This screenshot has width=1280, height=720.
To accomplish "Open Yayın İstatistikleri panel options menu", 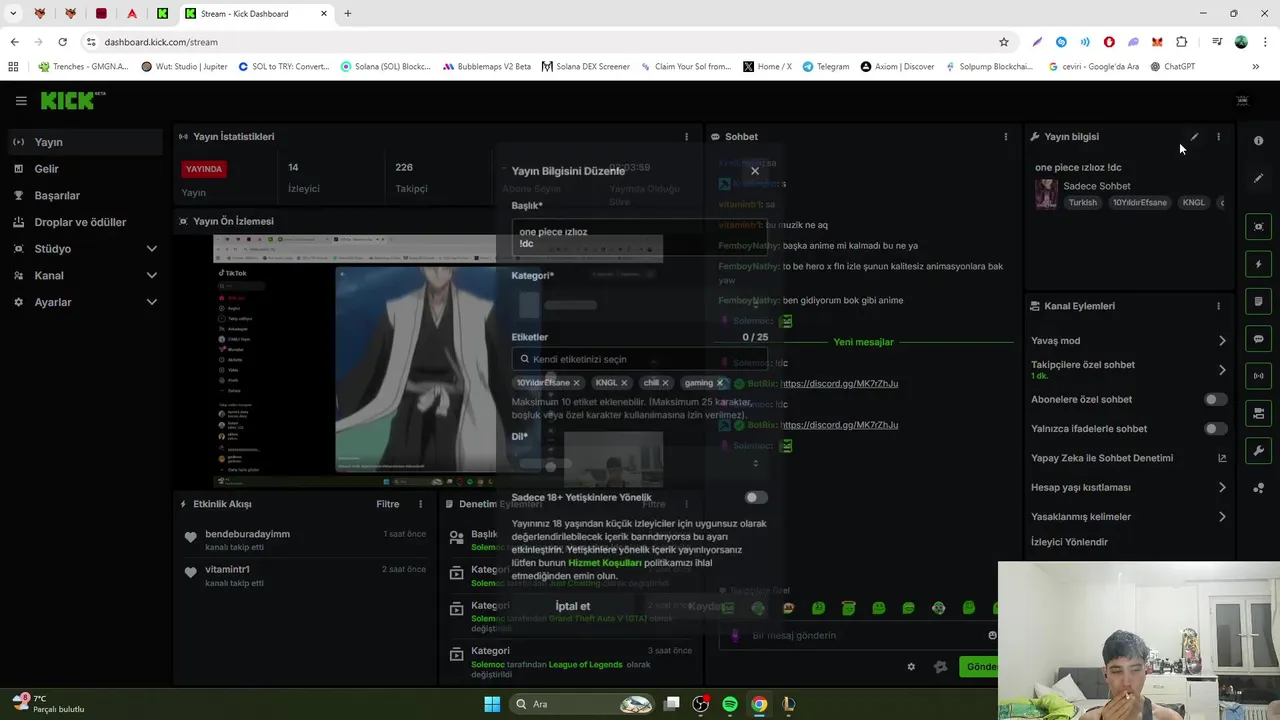I will point(686,137).
